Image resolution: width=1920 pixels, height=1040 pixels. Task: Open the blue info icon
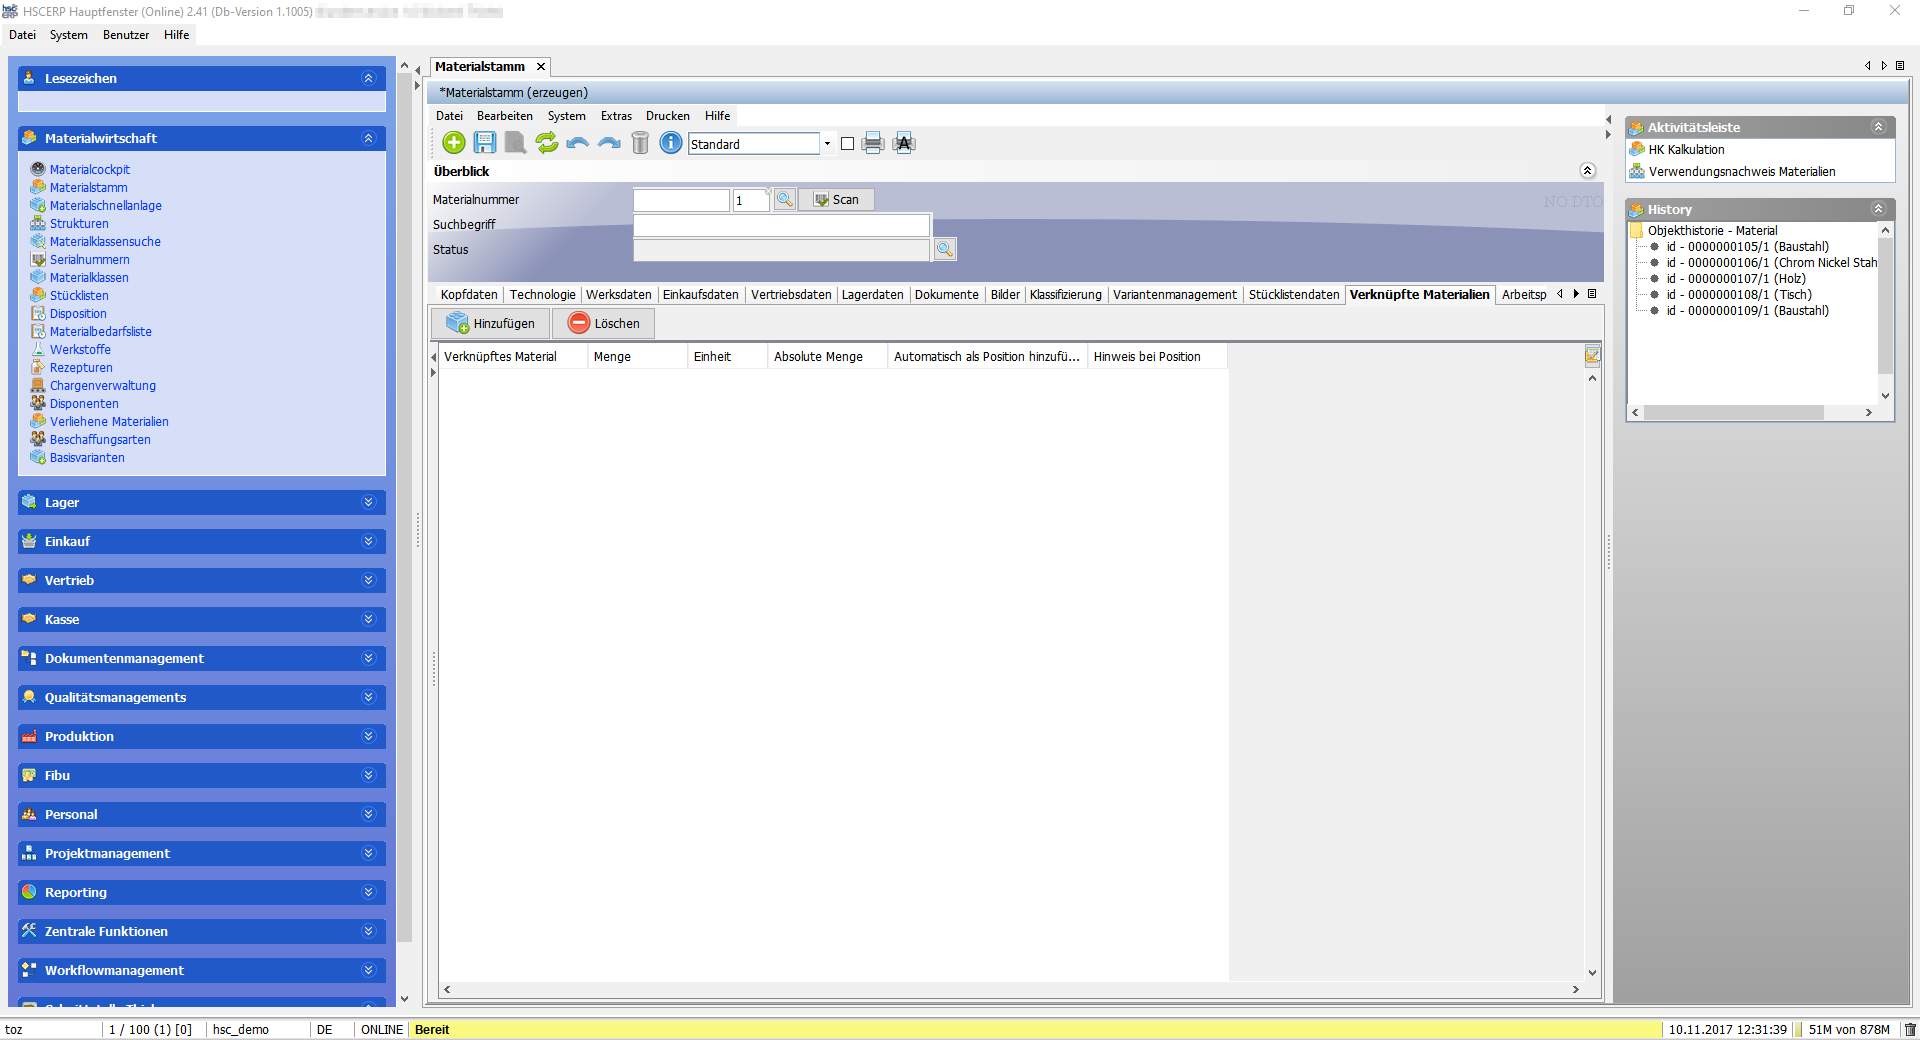(671, 143)
